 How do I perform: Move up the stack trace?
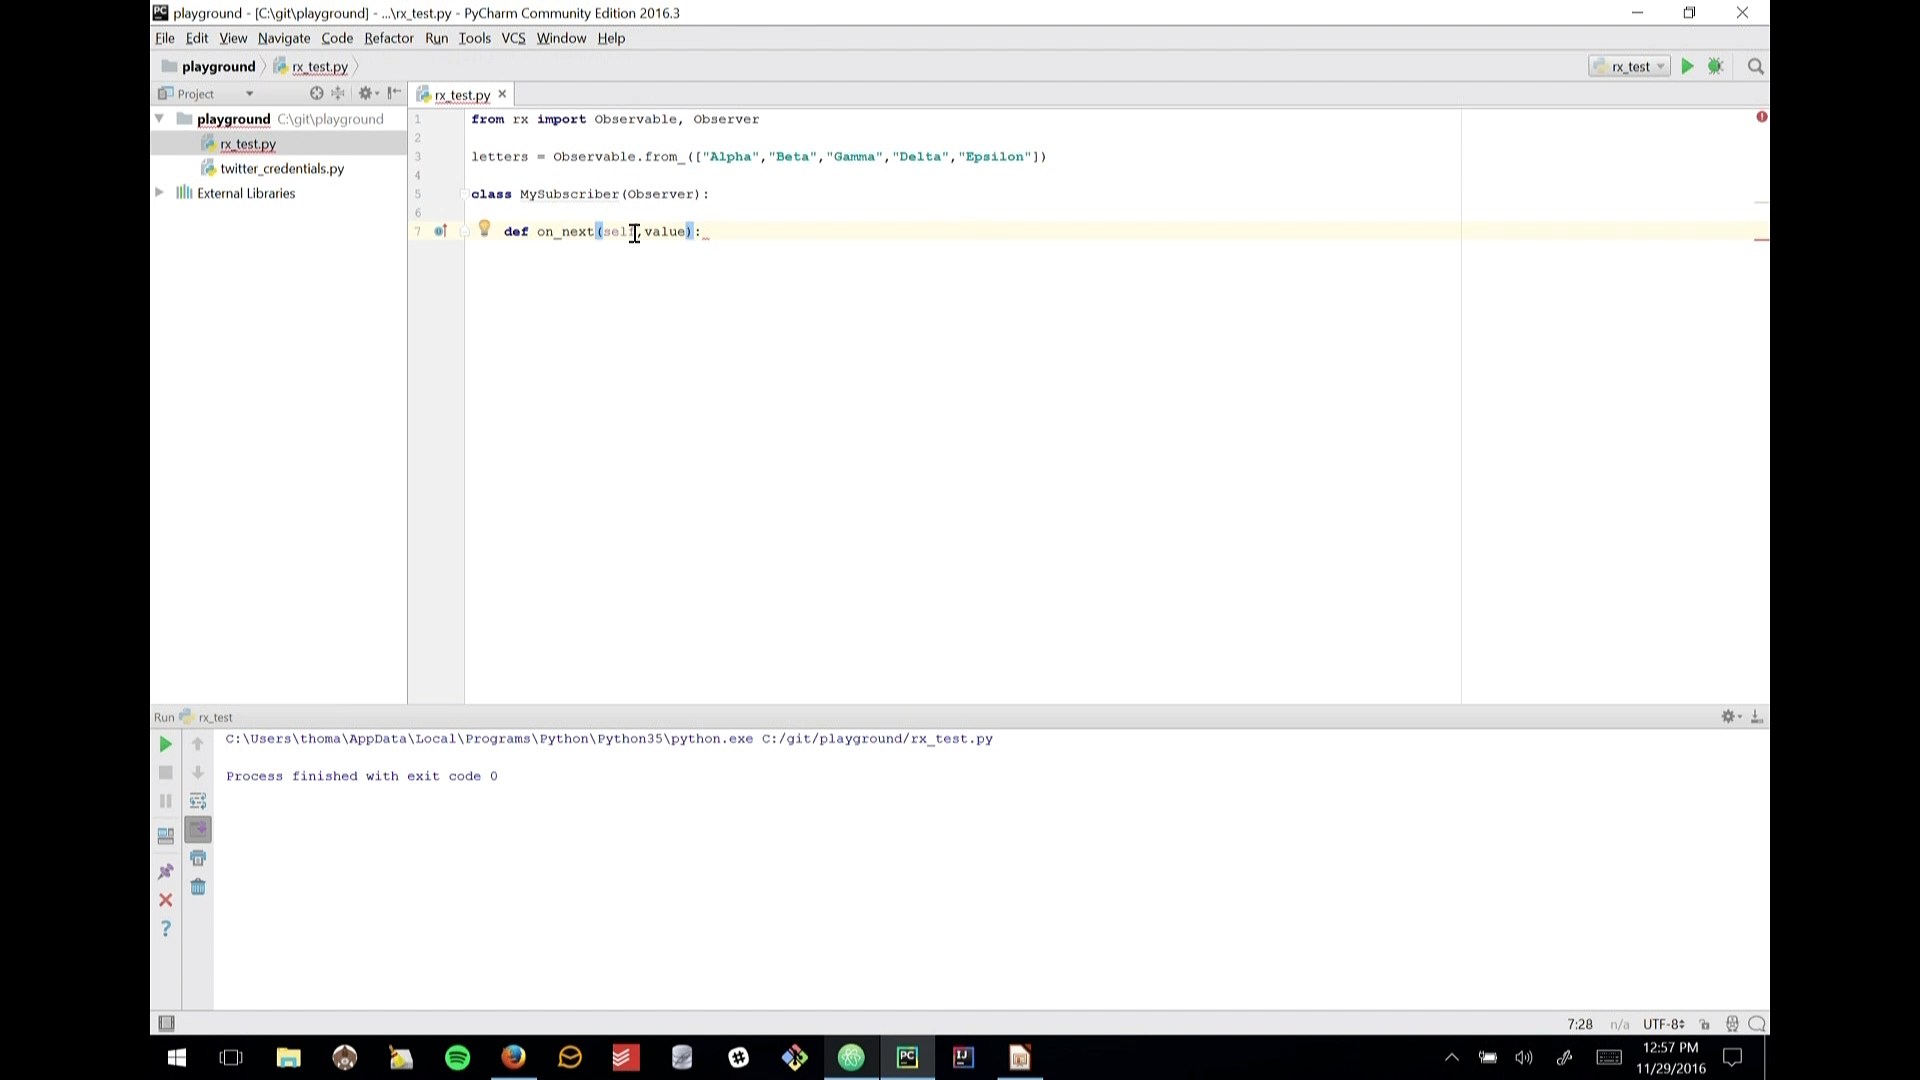click(x=198, y=744)
